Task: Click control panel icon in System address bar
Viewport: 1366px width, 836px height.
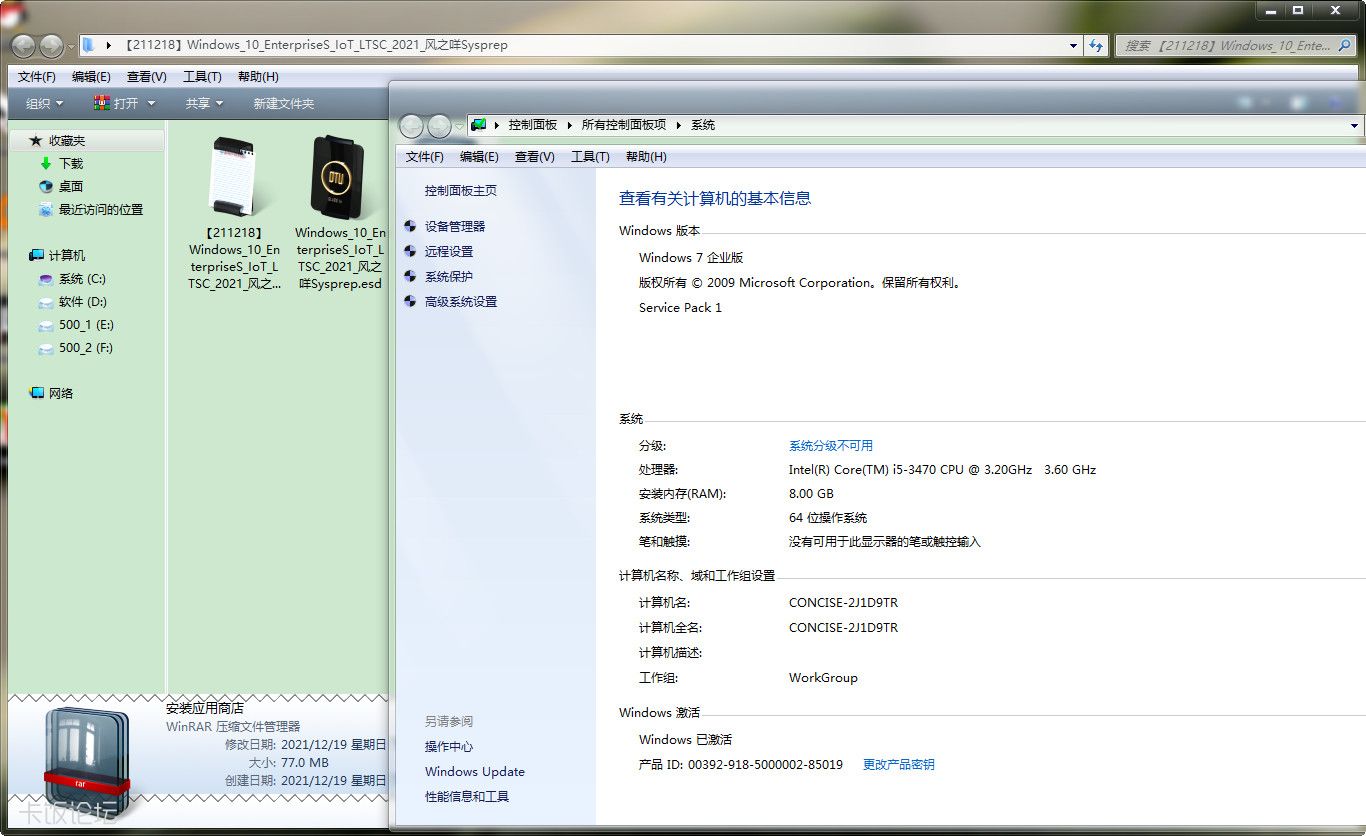Action: 478,125
